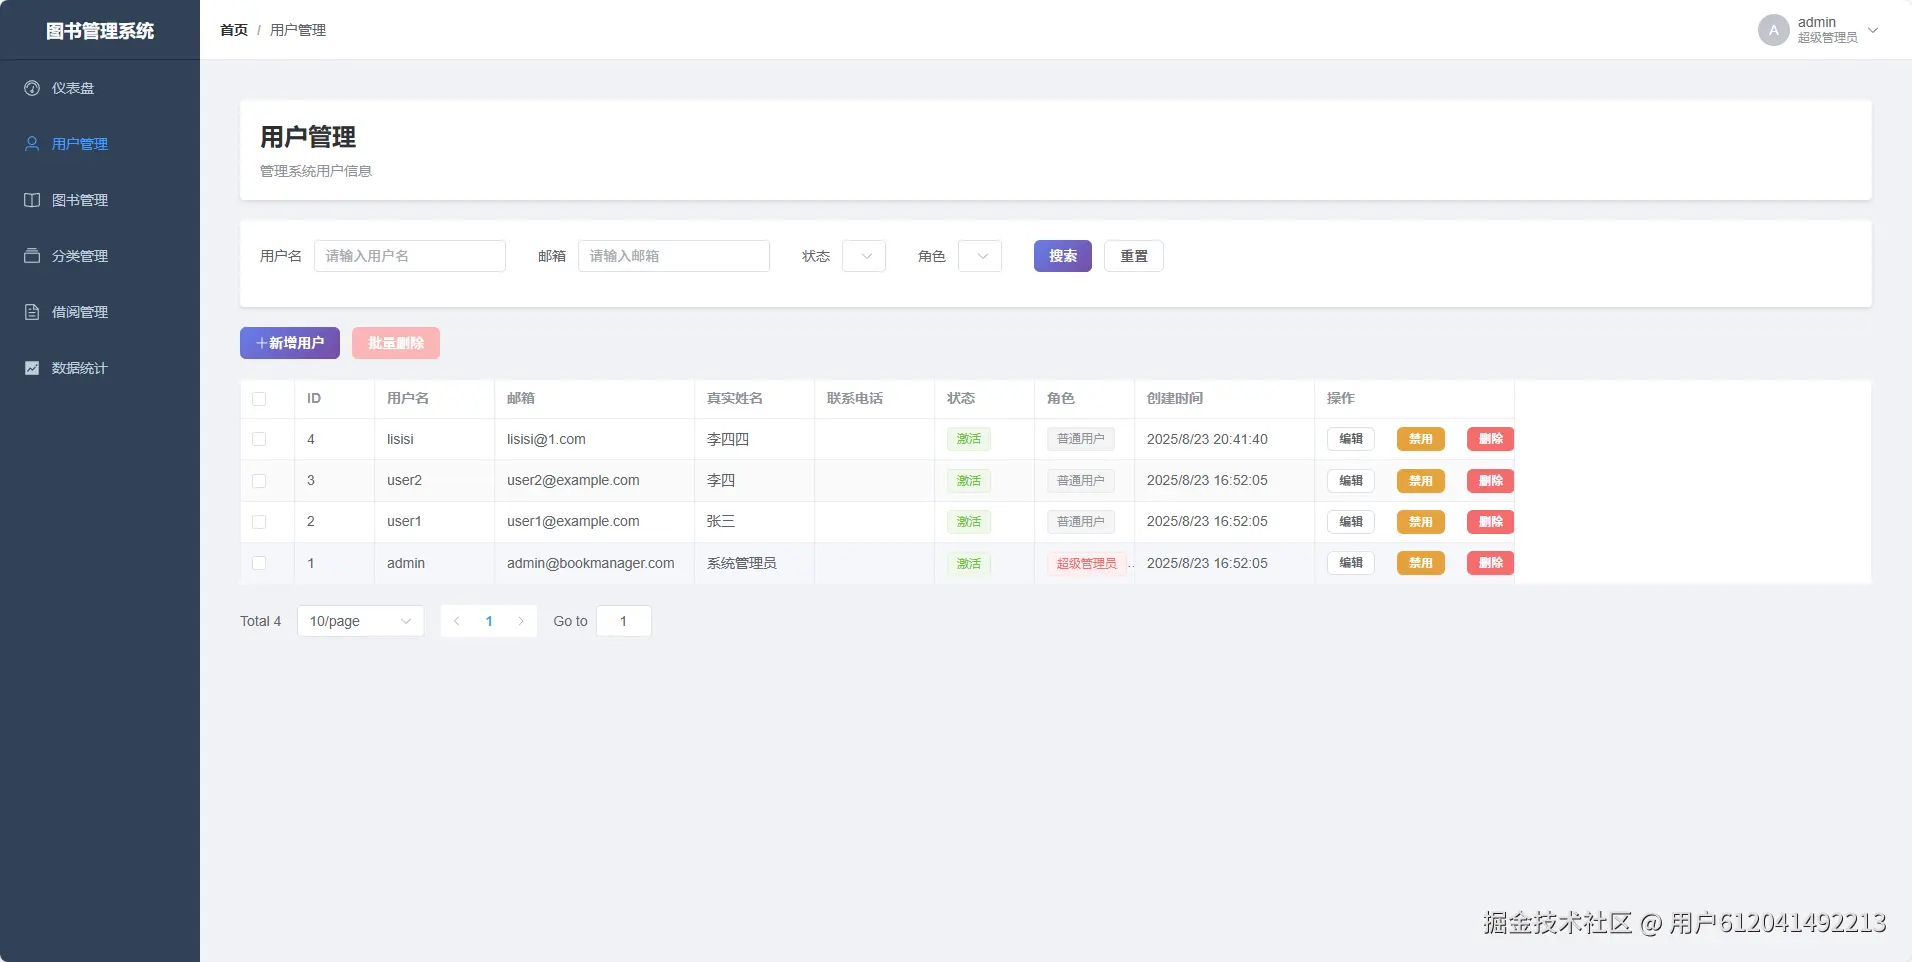Open 分类管理 in the sidebar
The height and width of the screenshot is (962, 1912).
coord(100,256)
